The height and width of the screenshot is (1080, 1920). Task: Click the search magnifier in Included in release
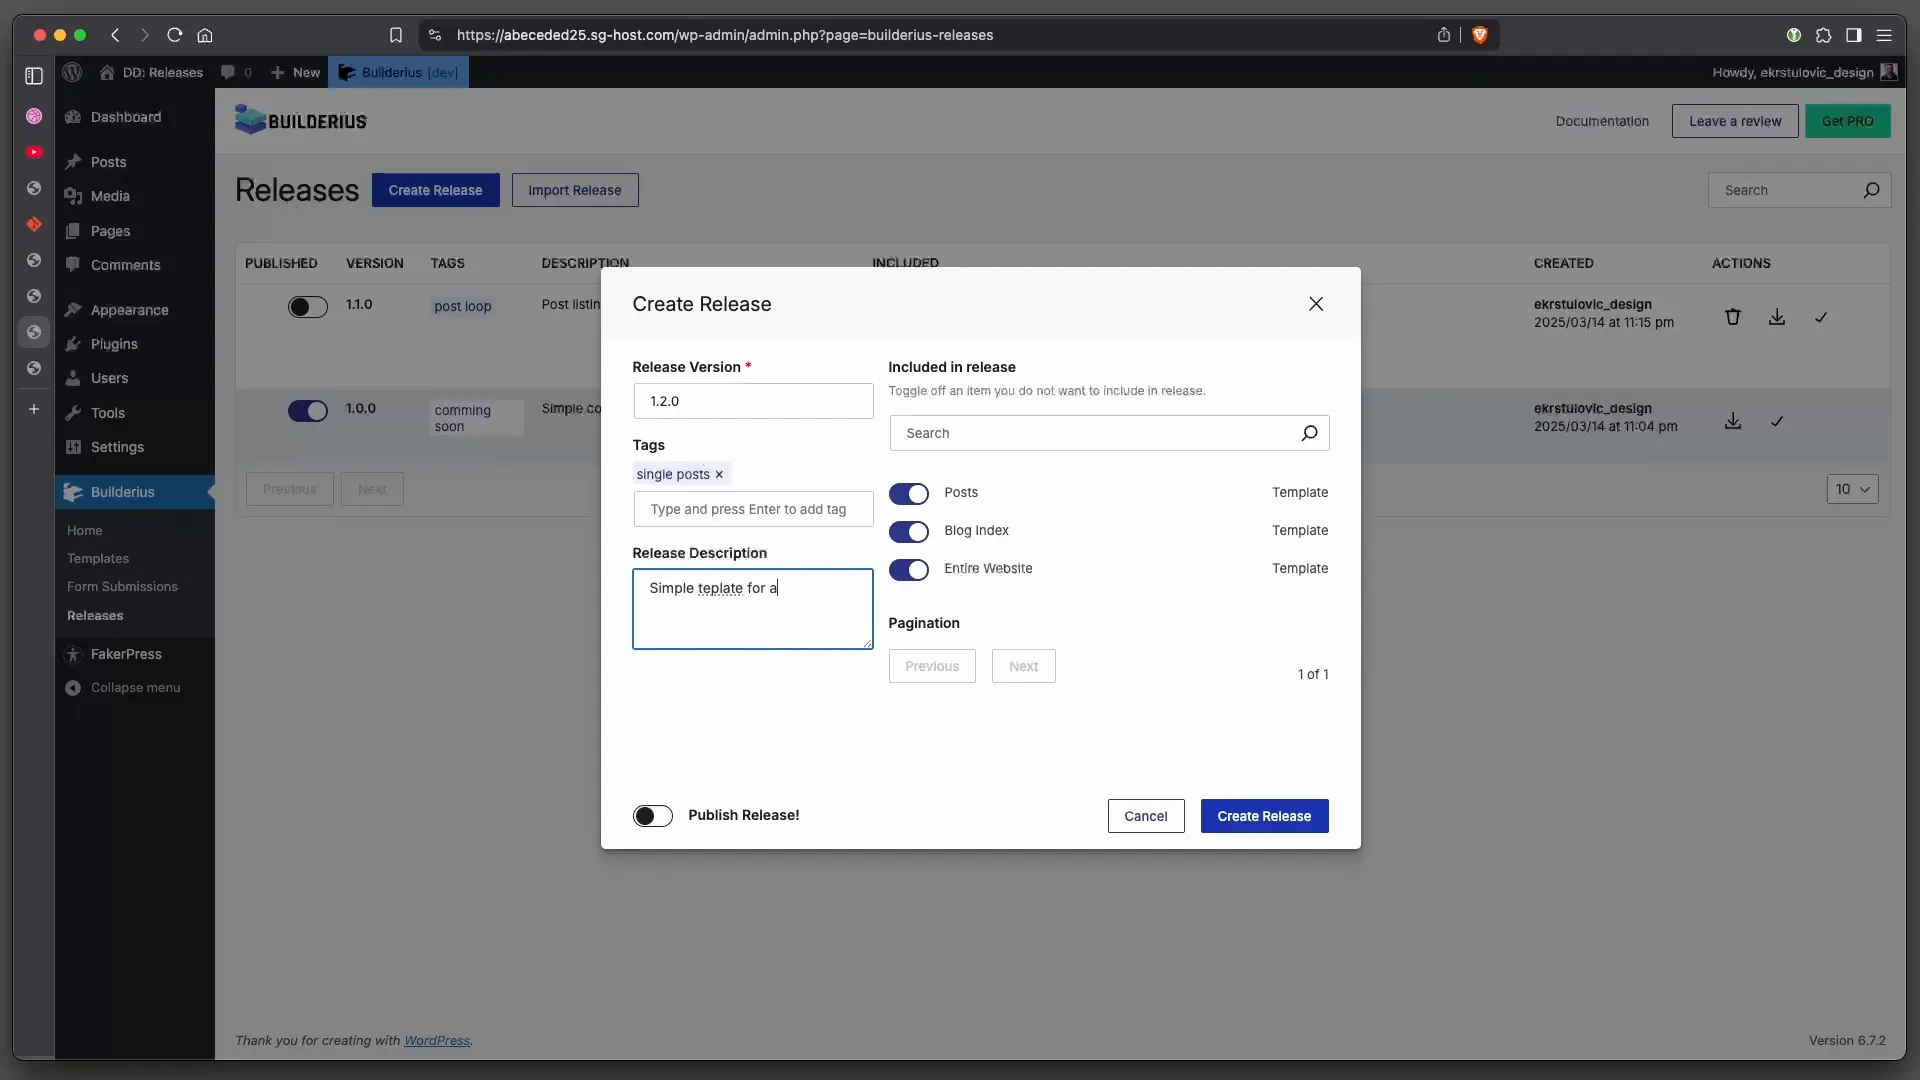coord(1309,433)
